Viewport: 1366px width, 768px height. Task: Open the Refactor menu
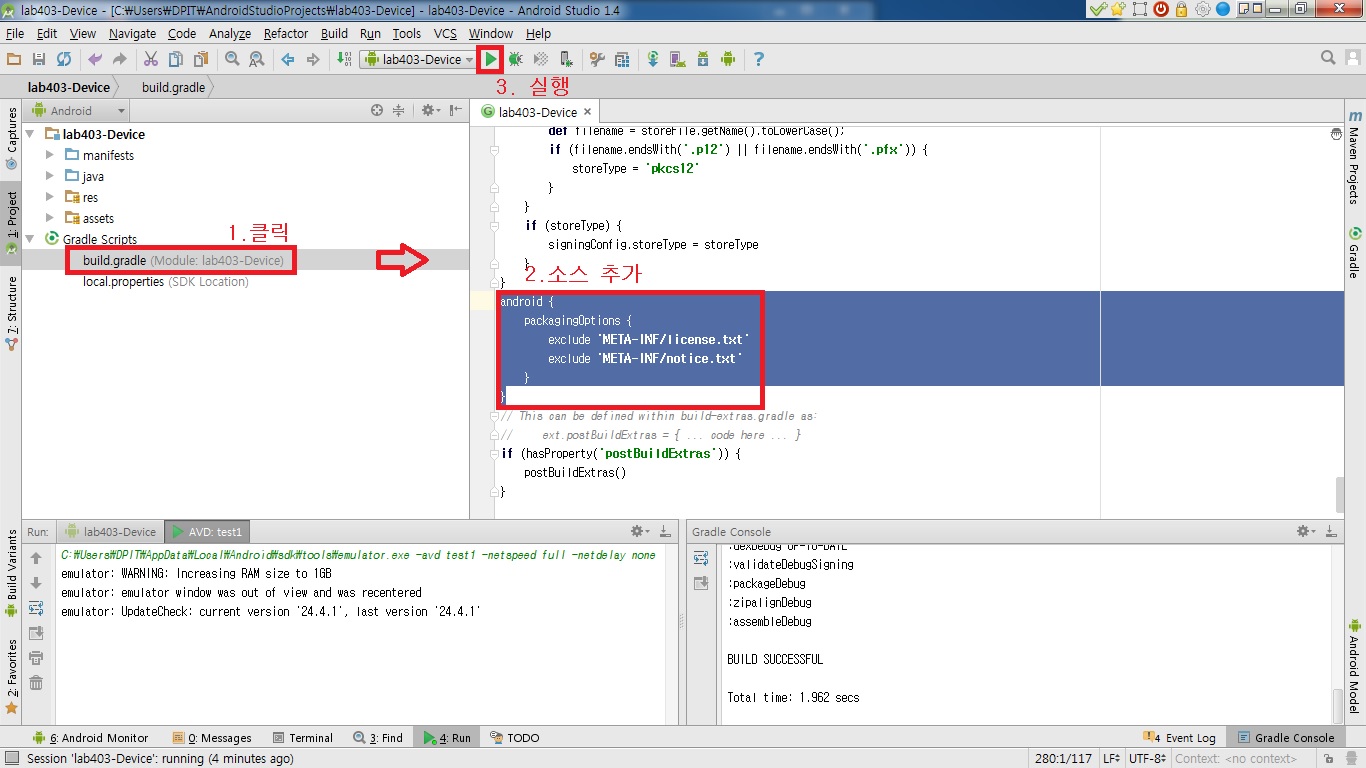(286, 33)
